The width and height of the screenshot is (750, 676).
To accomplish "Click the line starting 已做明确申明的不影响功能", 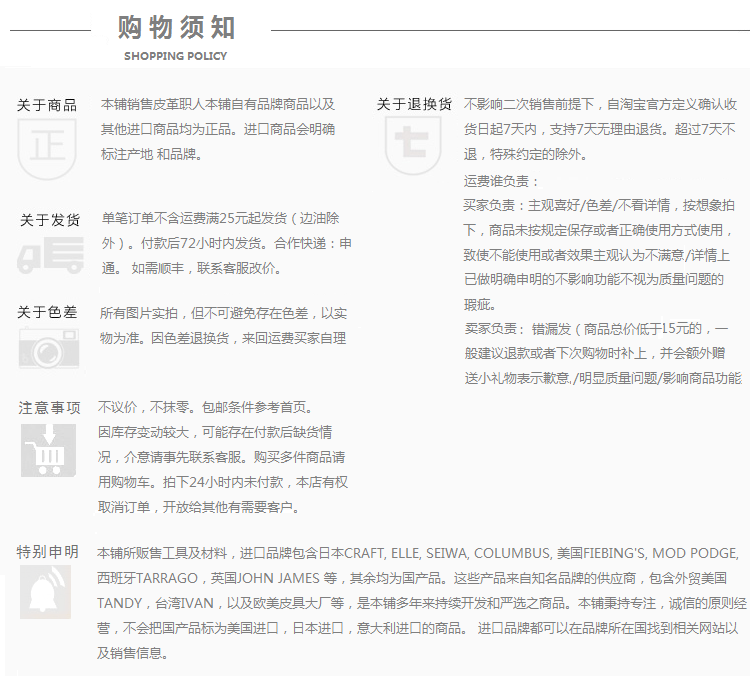I will click(x=594, y=279).
